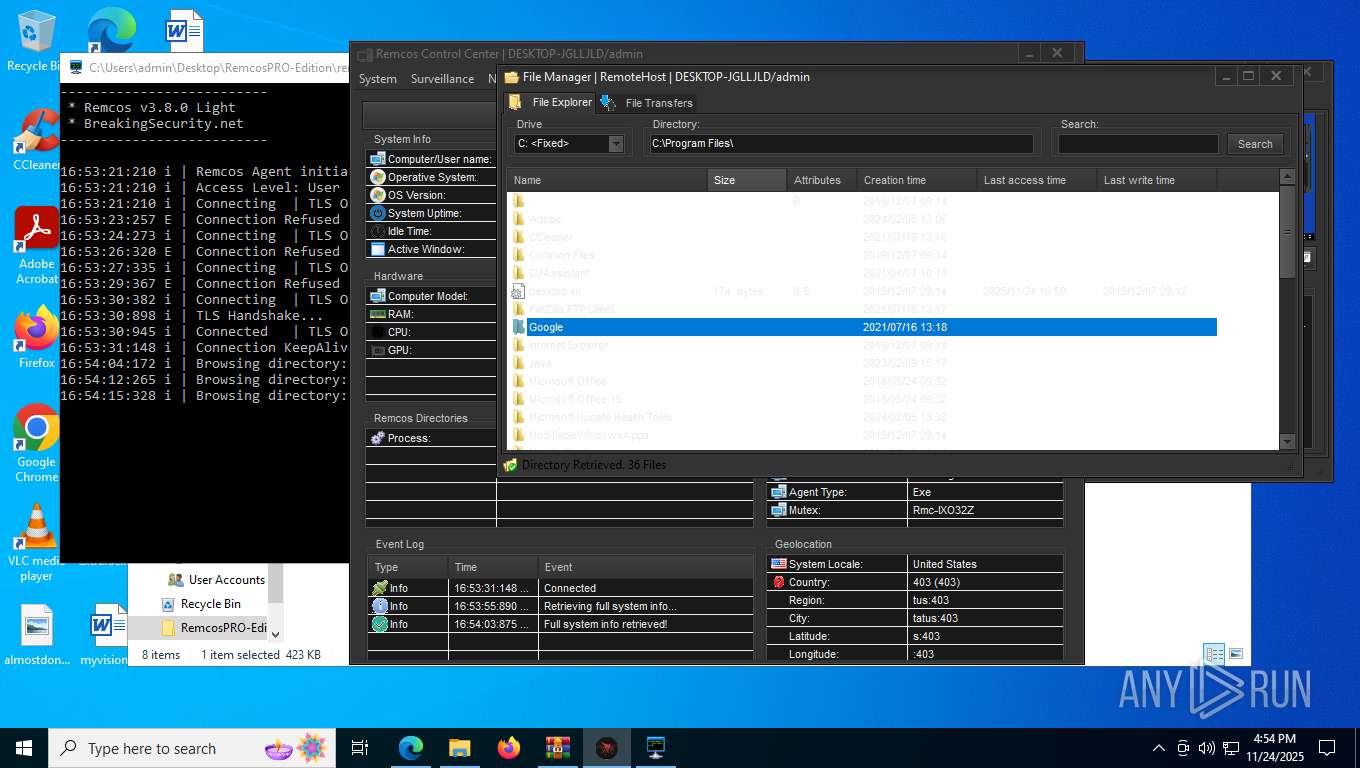The image size is (1360, 768).
Task: Click the Computer Model icon
Action: click(378, 296)
